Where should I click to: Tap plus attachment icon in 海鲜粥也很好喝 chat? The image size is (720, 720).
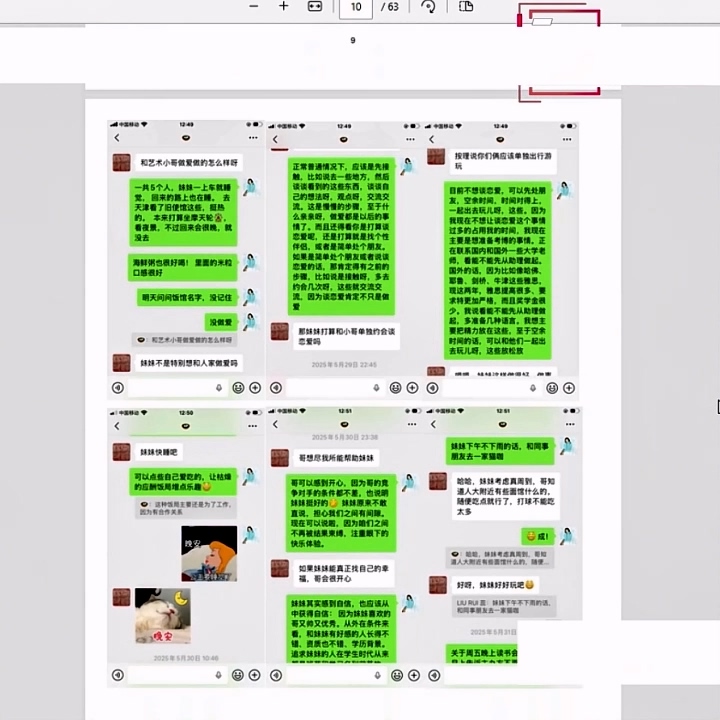point(255,388)
